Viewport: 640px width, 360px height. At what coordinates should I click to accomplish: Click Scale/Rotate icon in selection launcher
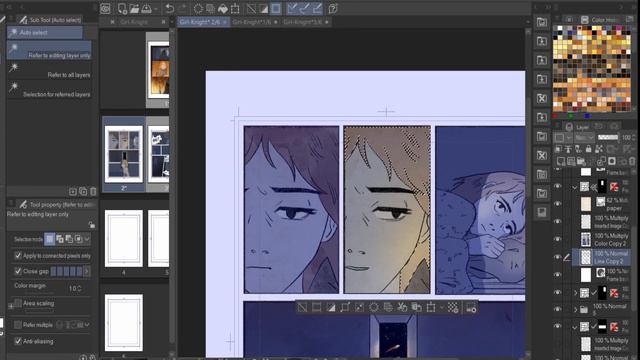point(431,307)
